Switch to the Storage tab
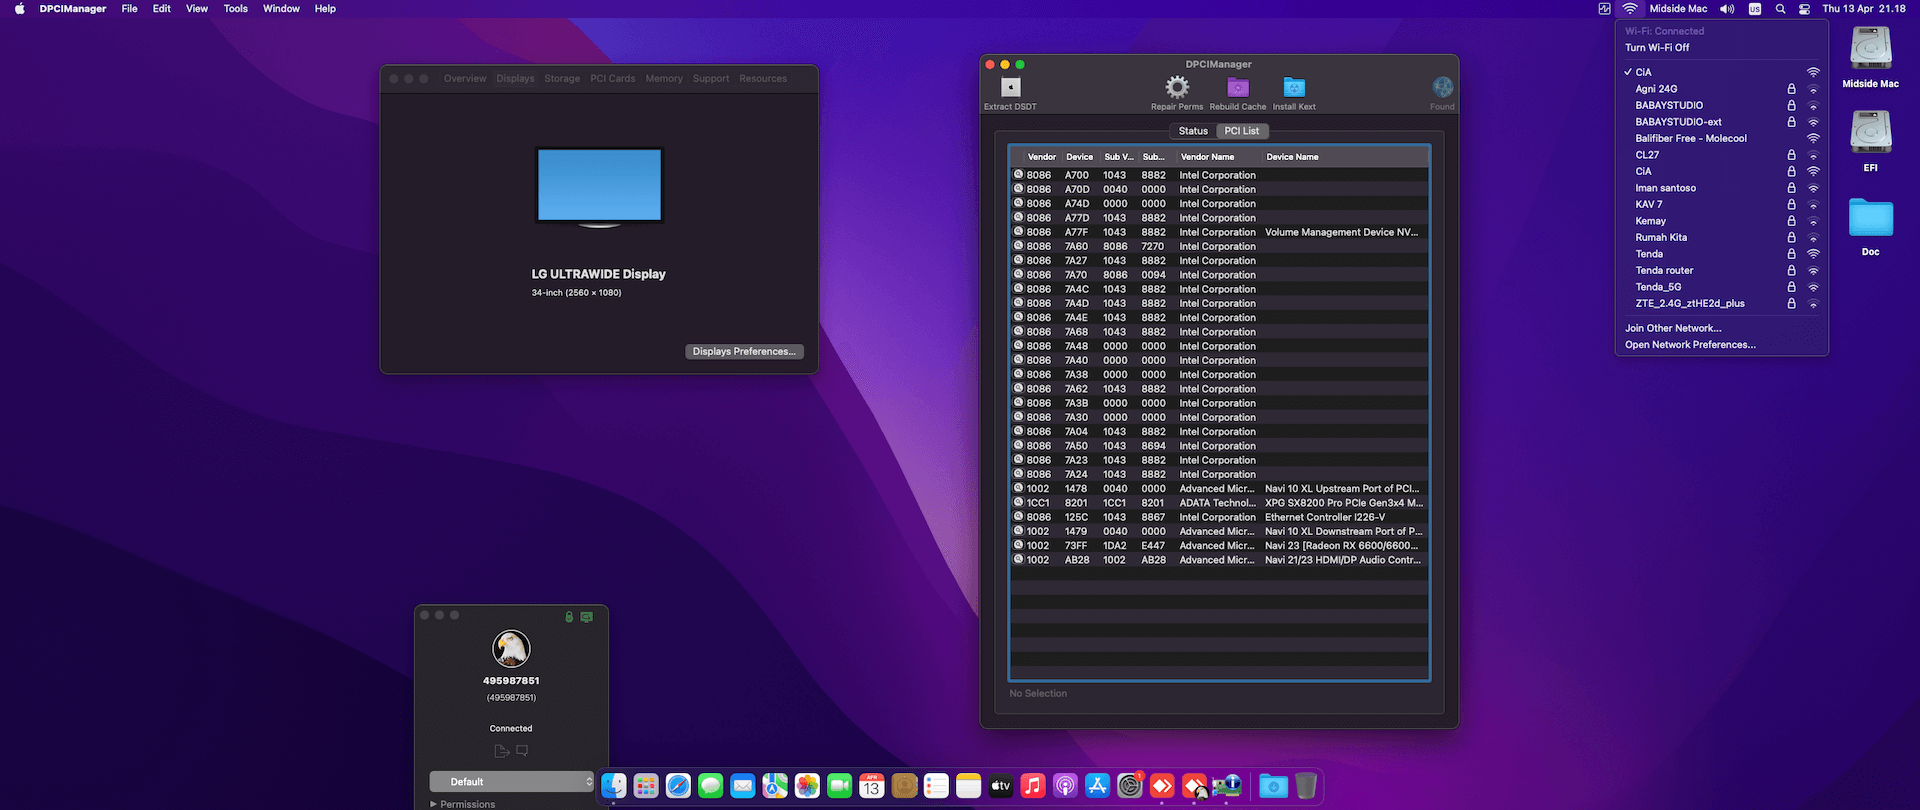 click(562, 79)
